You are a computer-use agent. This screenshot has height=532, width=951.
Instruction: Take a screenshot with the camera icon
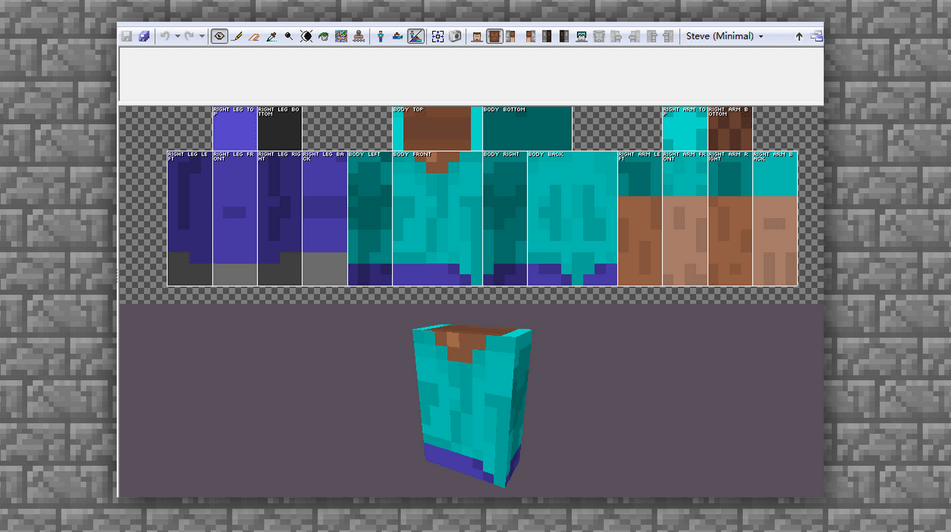click(455, 36)
